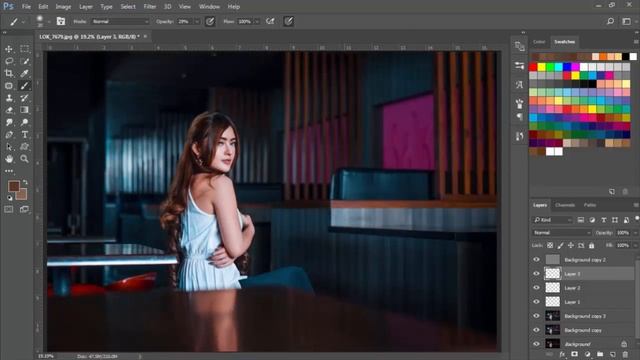Add a layer mask
The width and height of the screenshot is (640, 360).
pyautogui.click(x=575, y=354)
